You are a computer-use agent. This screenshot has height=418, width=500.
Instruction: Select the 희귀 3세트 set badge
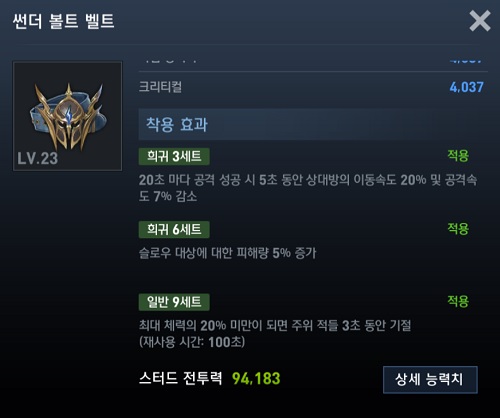174,156
